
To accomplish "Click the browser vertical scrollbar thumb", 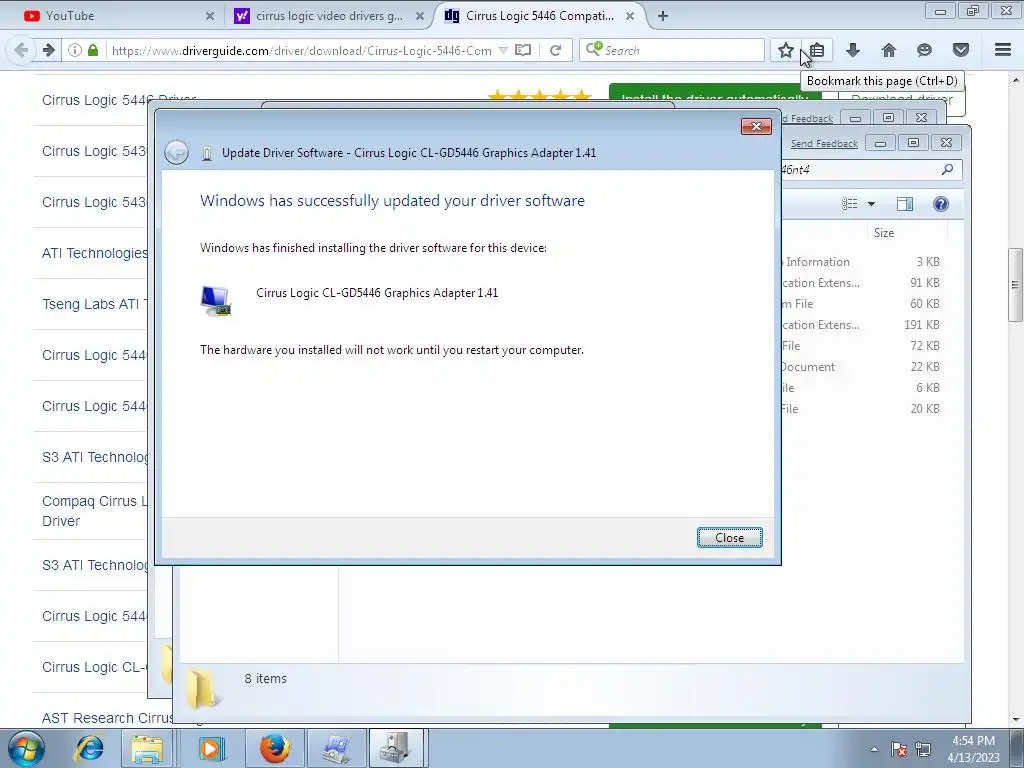I will coord(1016,285).
